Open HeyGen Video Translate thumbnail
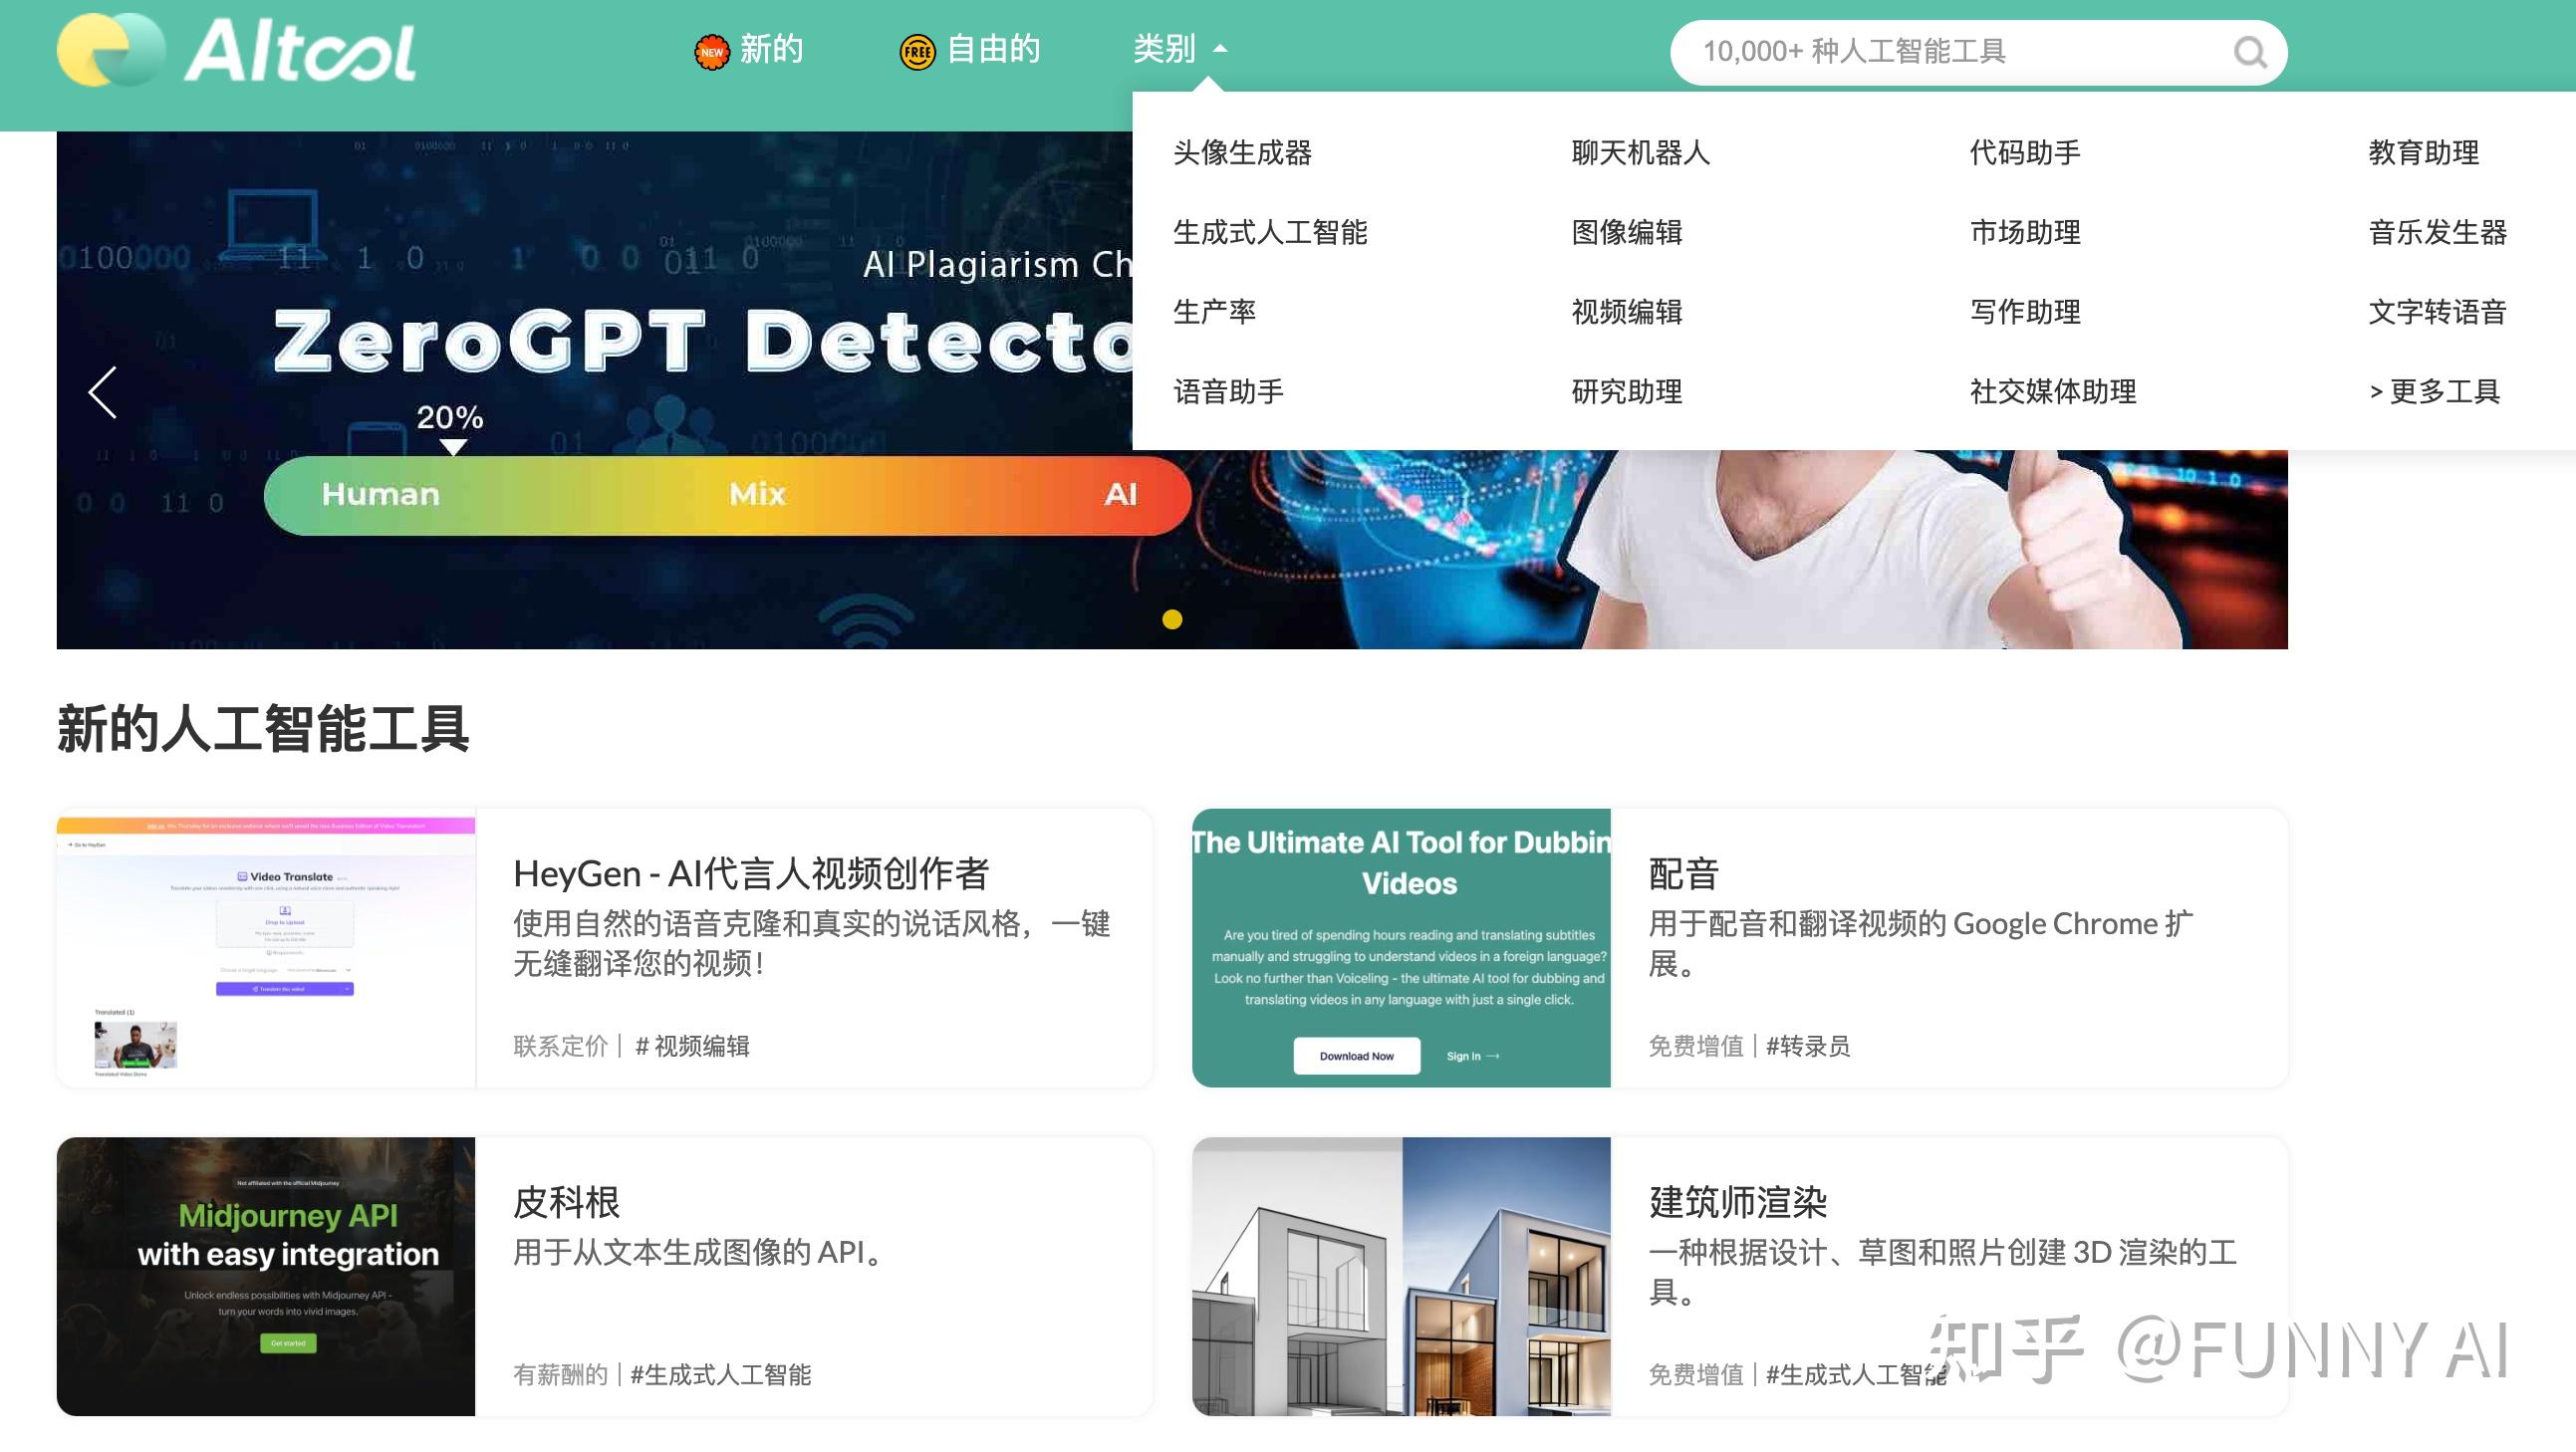Image resolution: width=2576 pixels, height=1452 pixels. click(266, 948)
